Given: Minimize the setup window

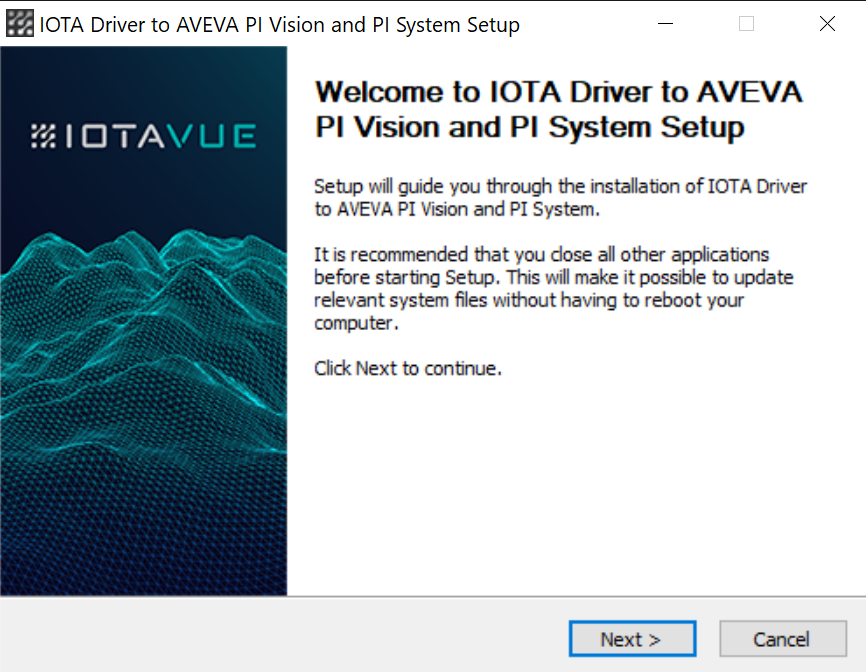Looking at the screenshot, I should tap(666, 24).
